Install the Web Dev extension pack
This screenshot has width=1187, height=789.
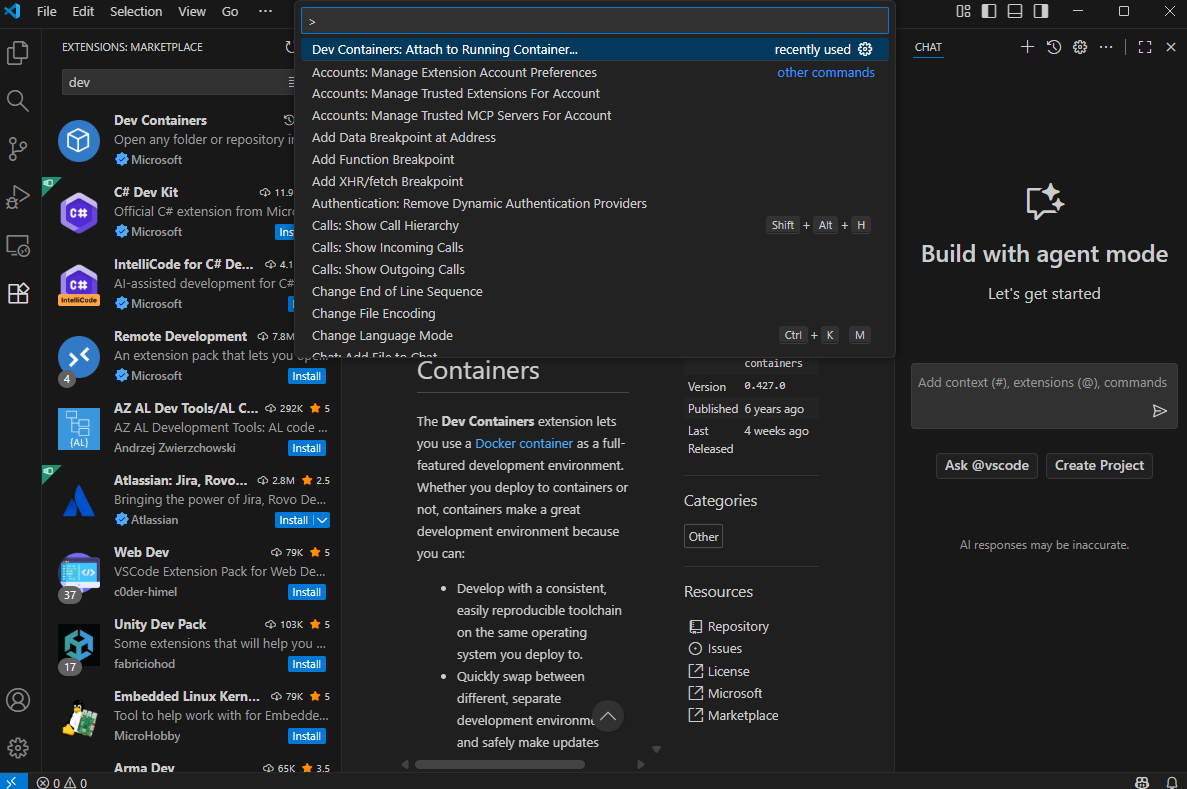[307, 592]
